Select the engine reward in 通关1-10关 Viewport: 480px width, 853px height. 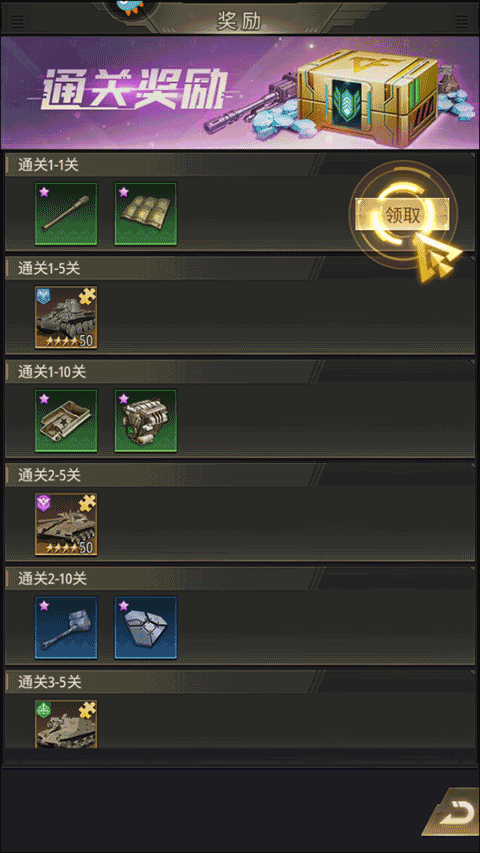coord(145,421)
